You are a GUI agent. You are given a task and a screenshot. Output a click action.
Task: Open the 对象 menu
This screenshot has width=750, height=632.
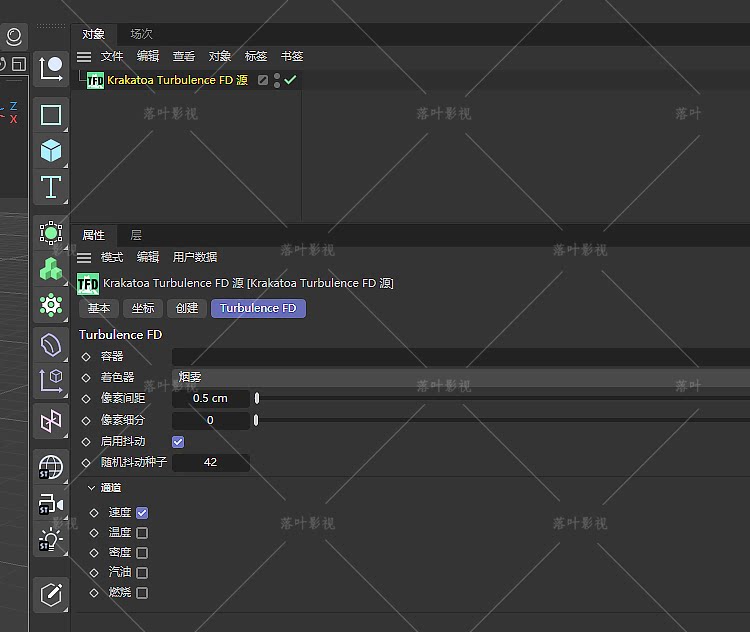[x=220, y=56]
